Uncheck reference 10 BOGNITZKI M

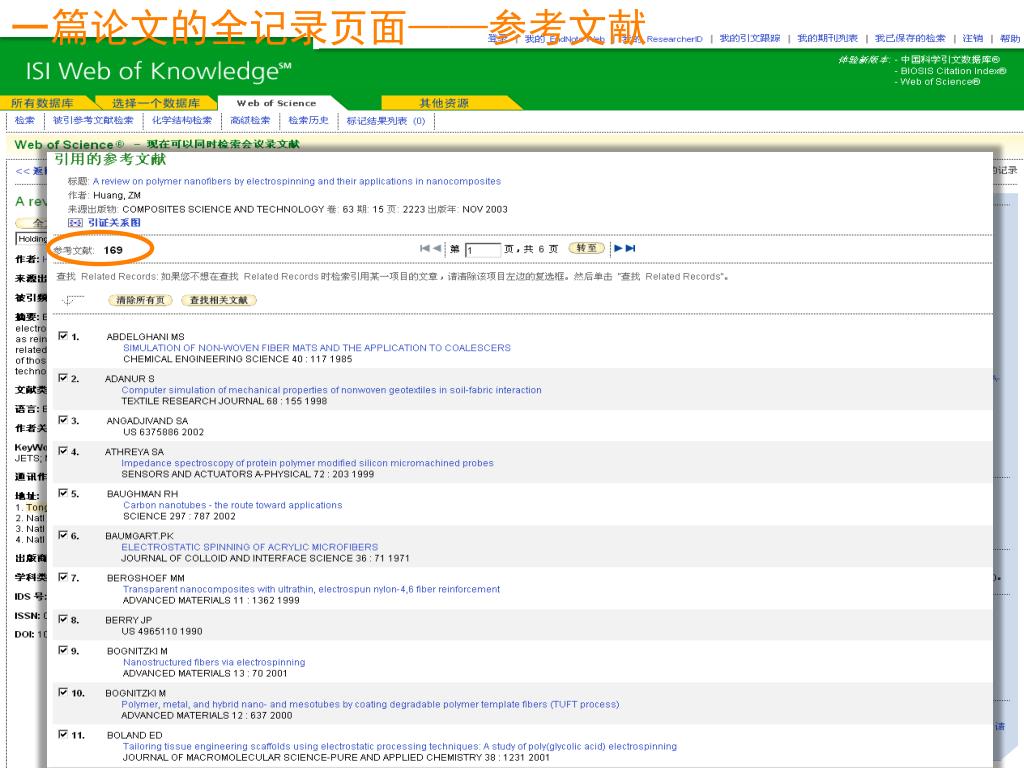(x=63, y=692)
